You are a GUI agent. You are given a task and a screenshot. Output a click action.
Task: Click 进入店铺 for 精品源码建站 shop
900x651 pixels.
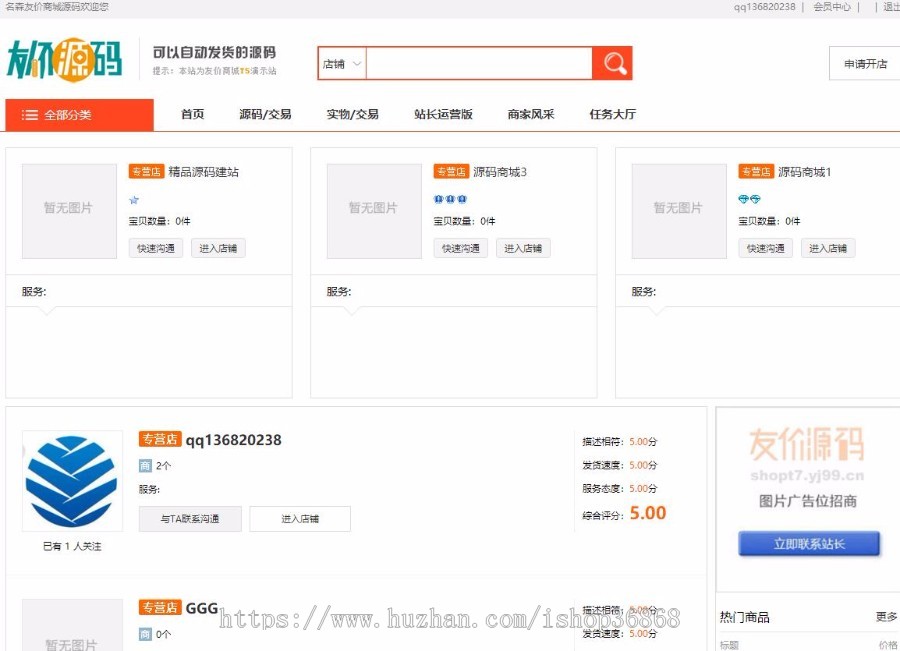[218, 248]
